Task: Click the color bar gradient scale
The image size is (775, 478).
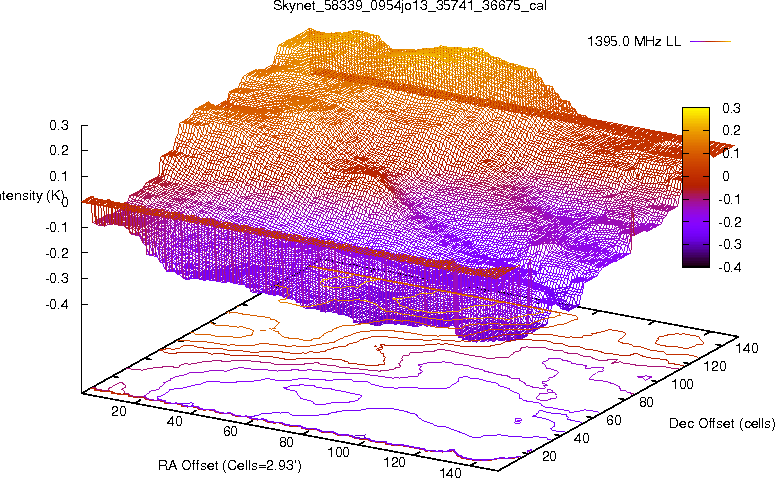Action: coord(695,187)
